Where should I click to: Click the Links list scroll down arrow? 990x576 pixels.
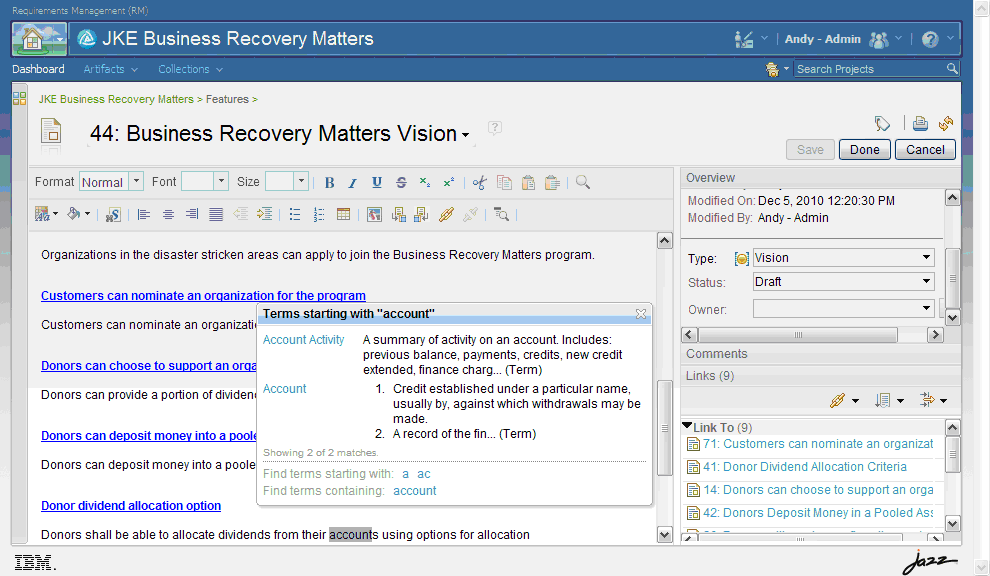952,524
